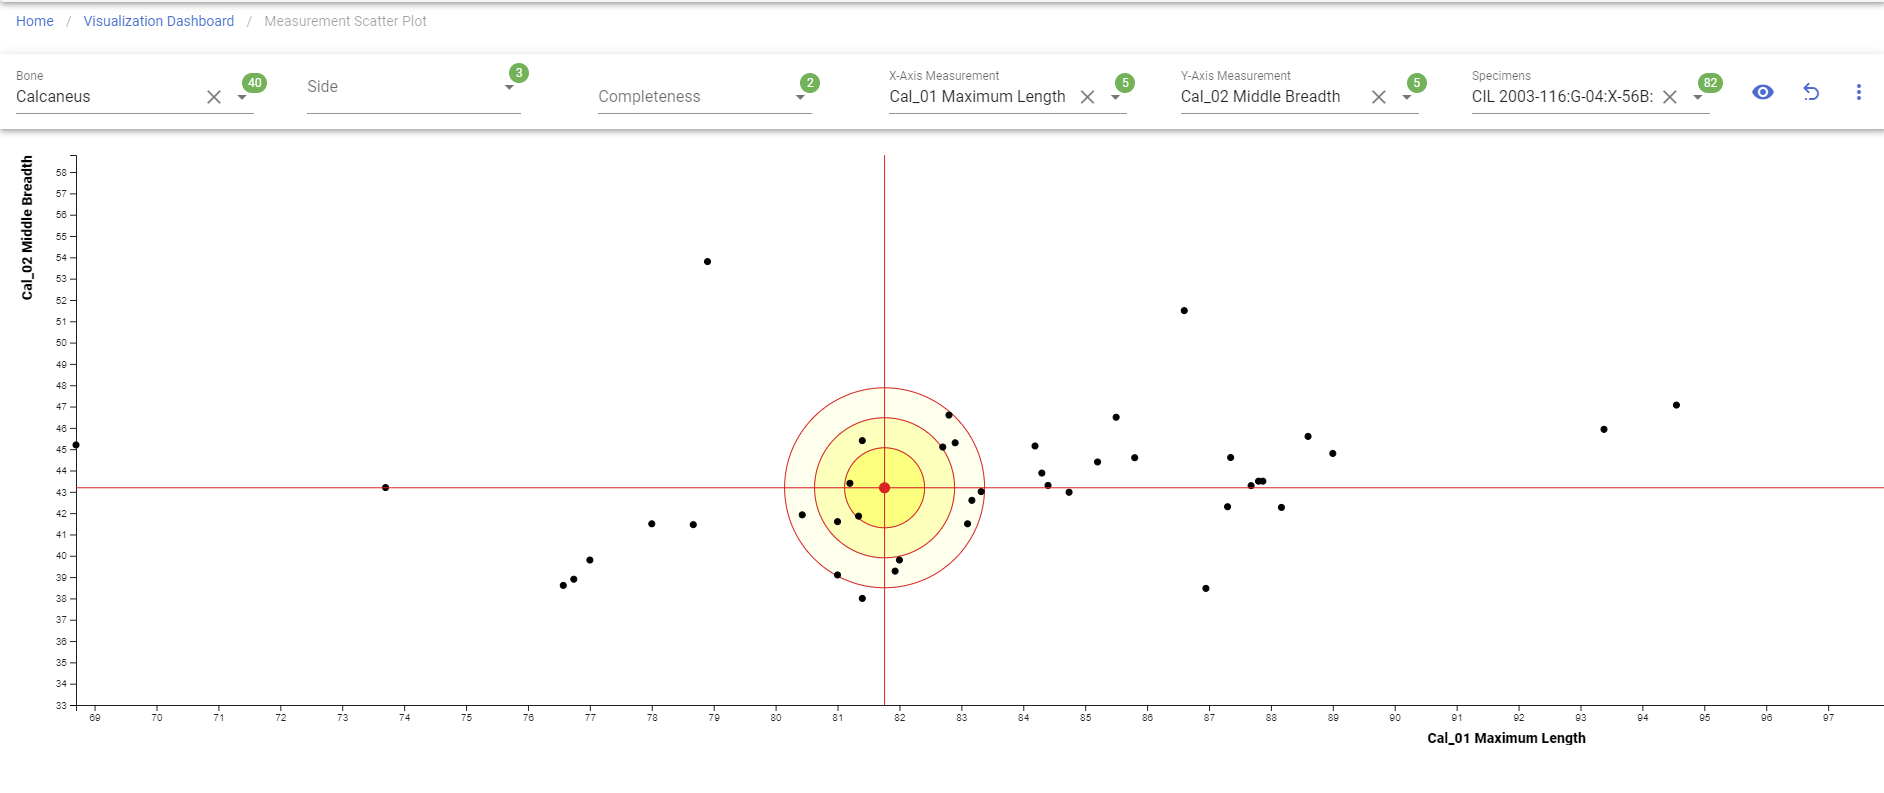Open the Completeness dropdown

(704, 97)
